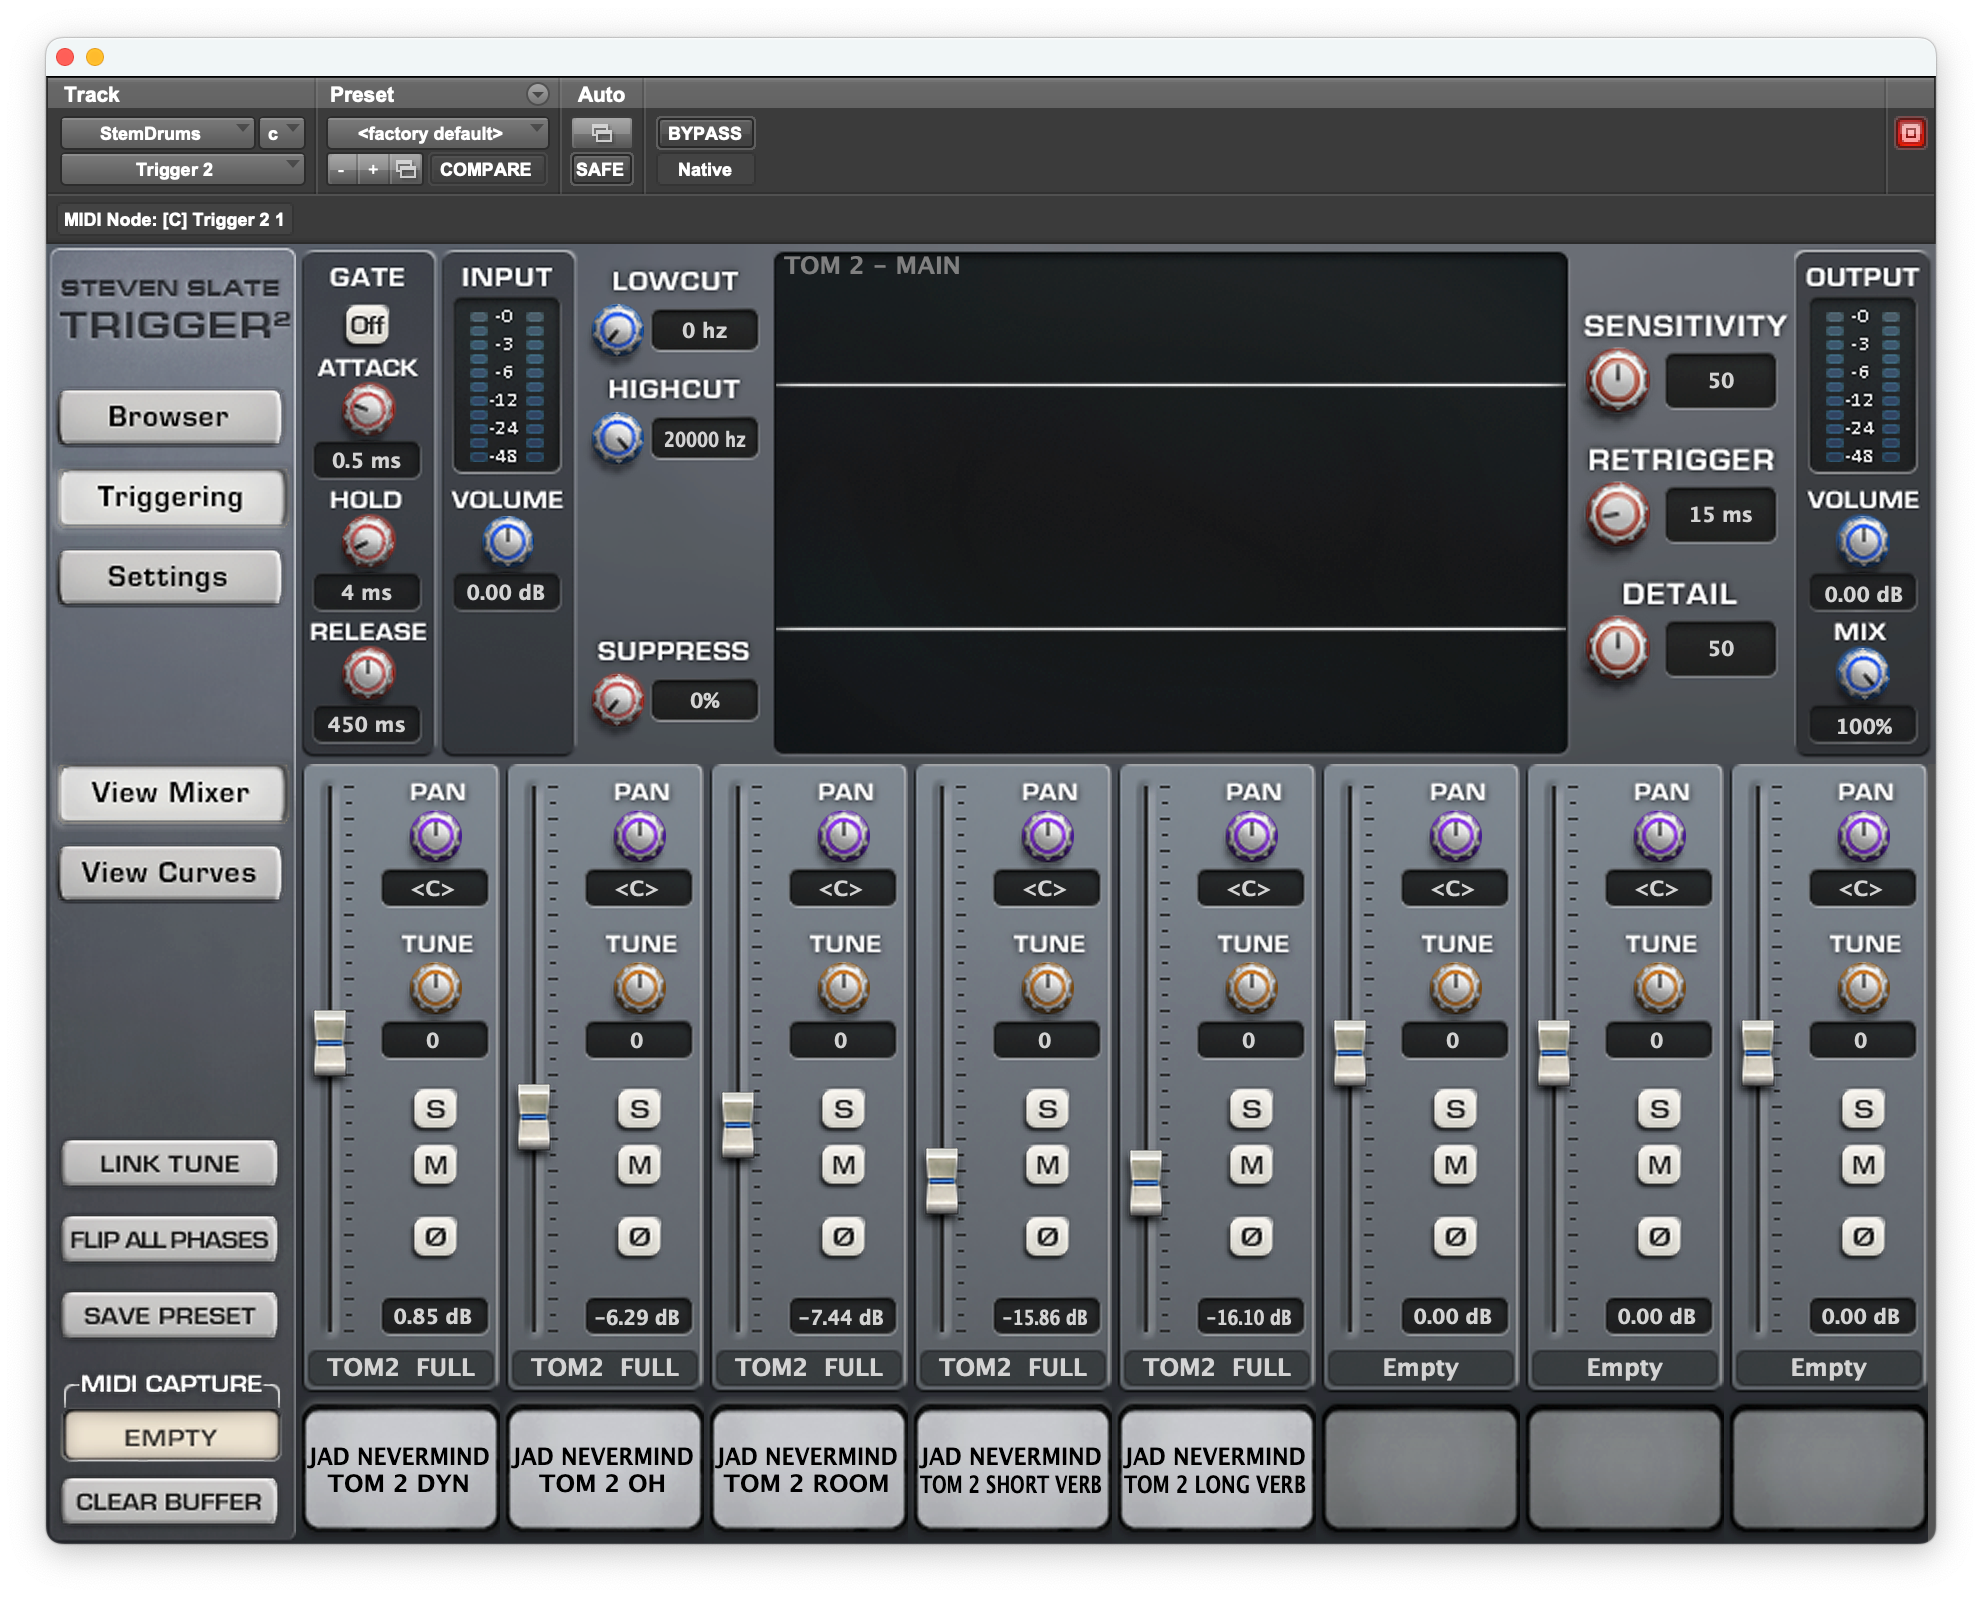Click the LOWCUT knob
1982x1598 pixels.
coord(618,331)
